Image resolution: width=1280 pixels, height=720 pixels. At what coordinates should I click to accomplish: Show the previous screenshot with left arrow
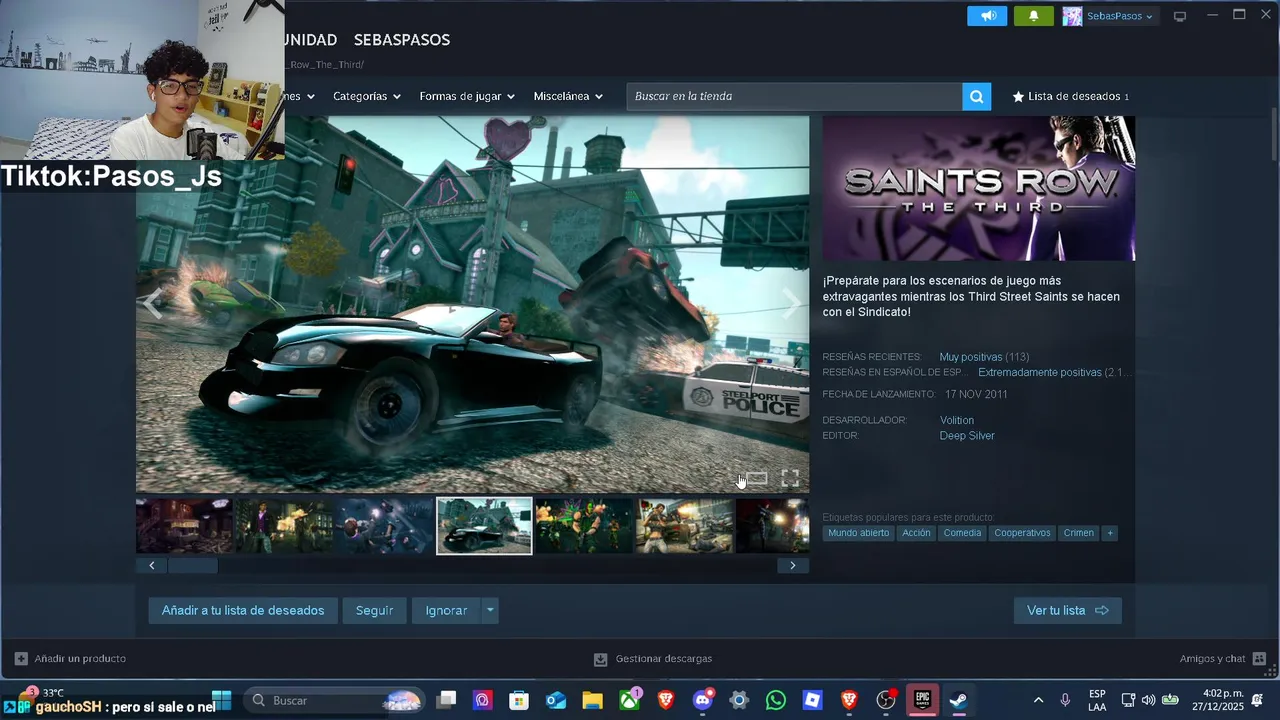pyautogui.click(x=153, y=304)
